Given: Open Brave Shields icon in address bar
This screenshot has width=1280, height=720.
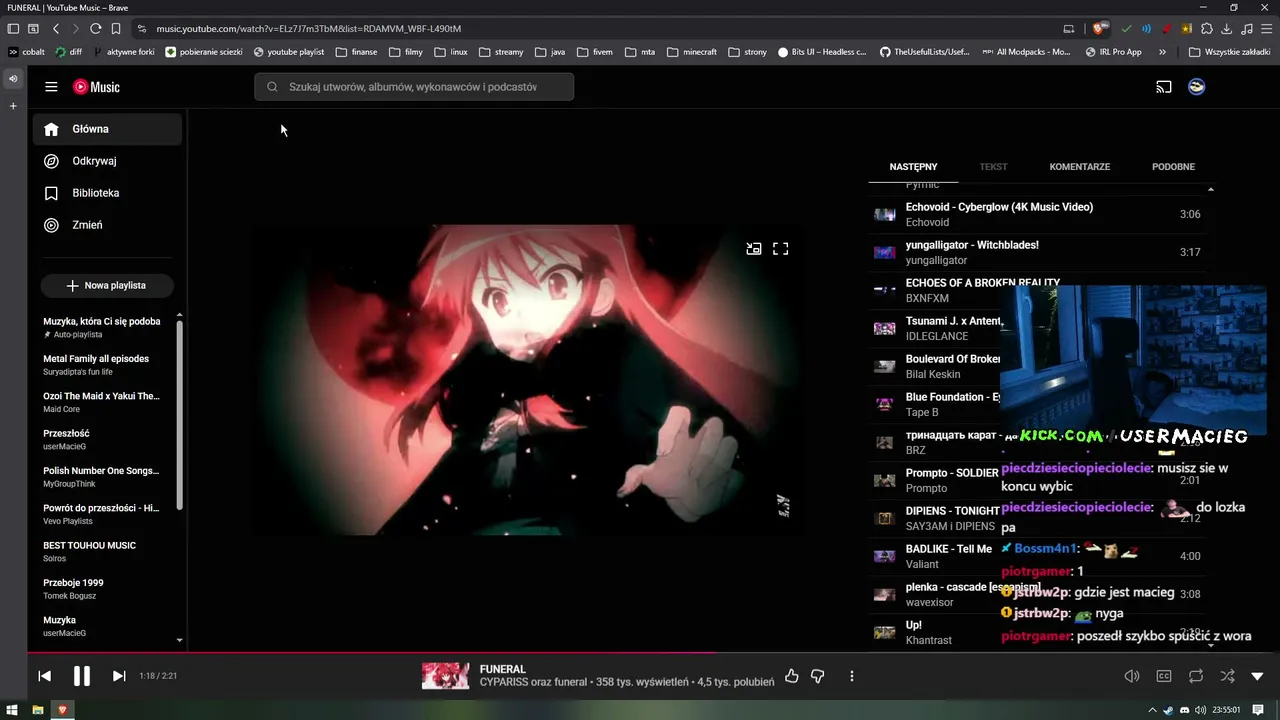Looking at the screenshot, I should [x=1100, y=29].
